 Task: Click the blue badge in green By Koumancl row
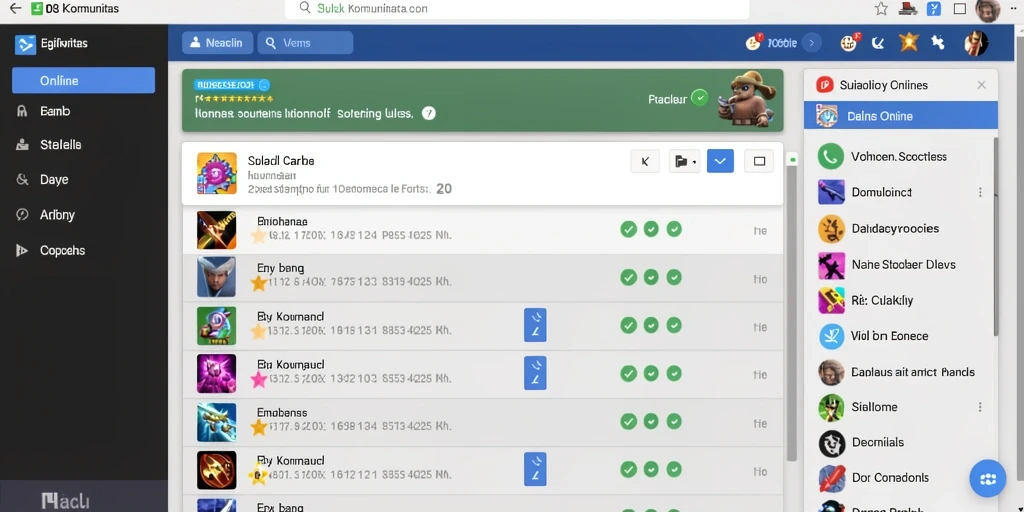pos(535,325)
